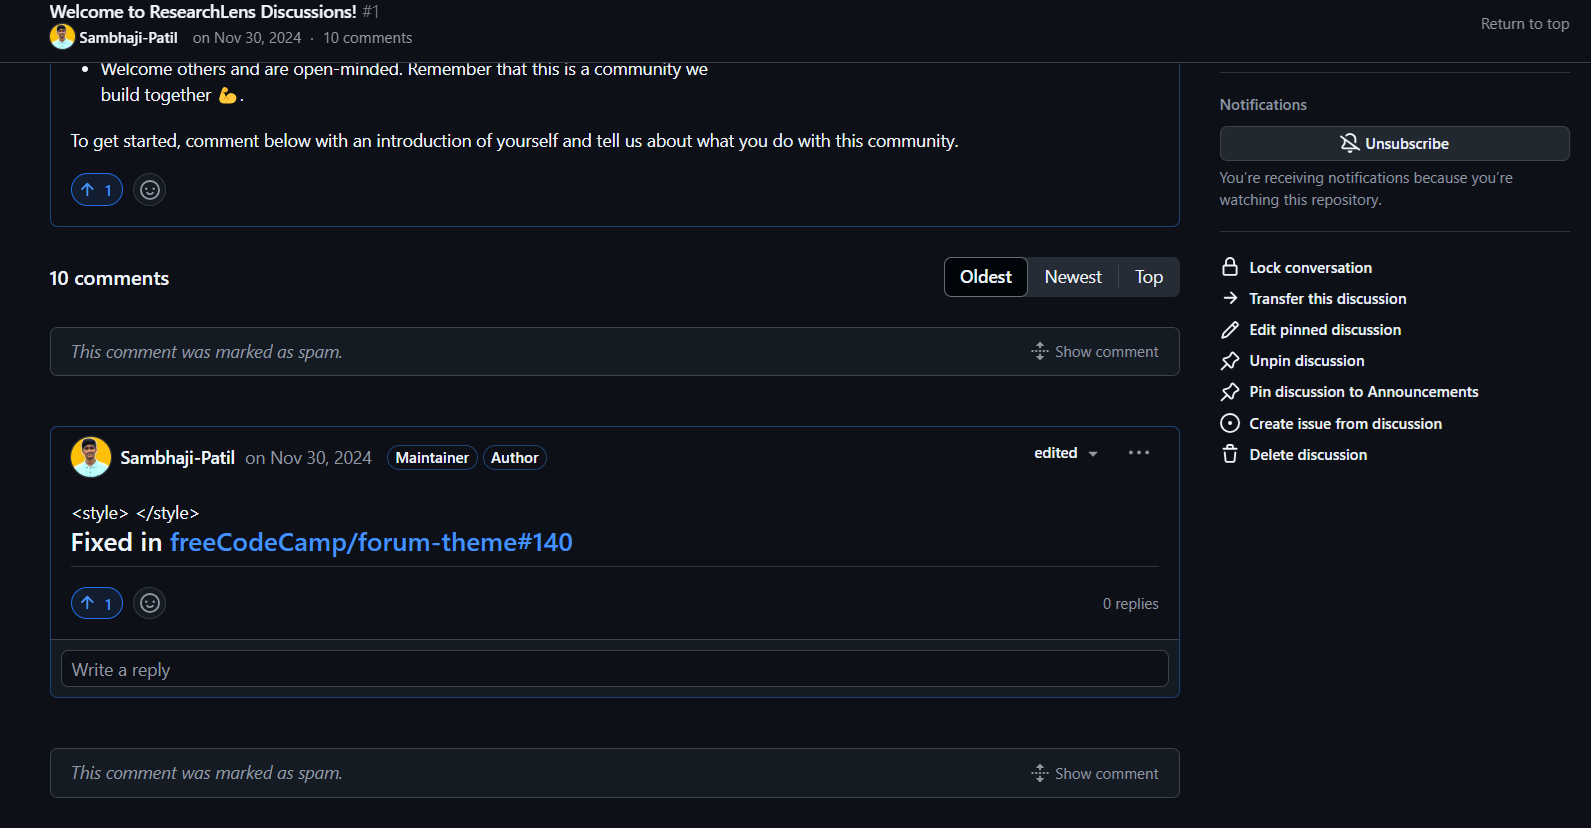Click the Write a reply field
Image resolution: width=1591 pixels, height=828 pixels.
point(614,669)
